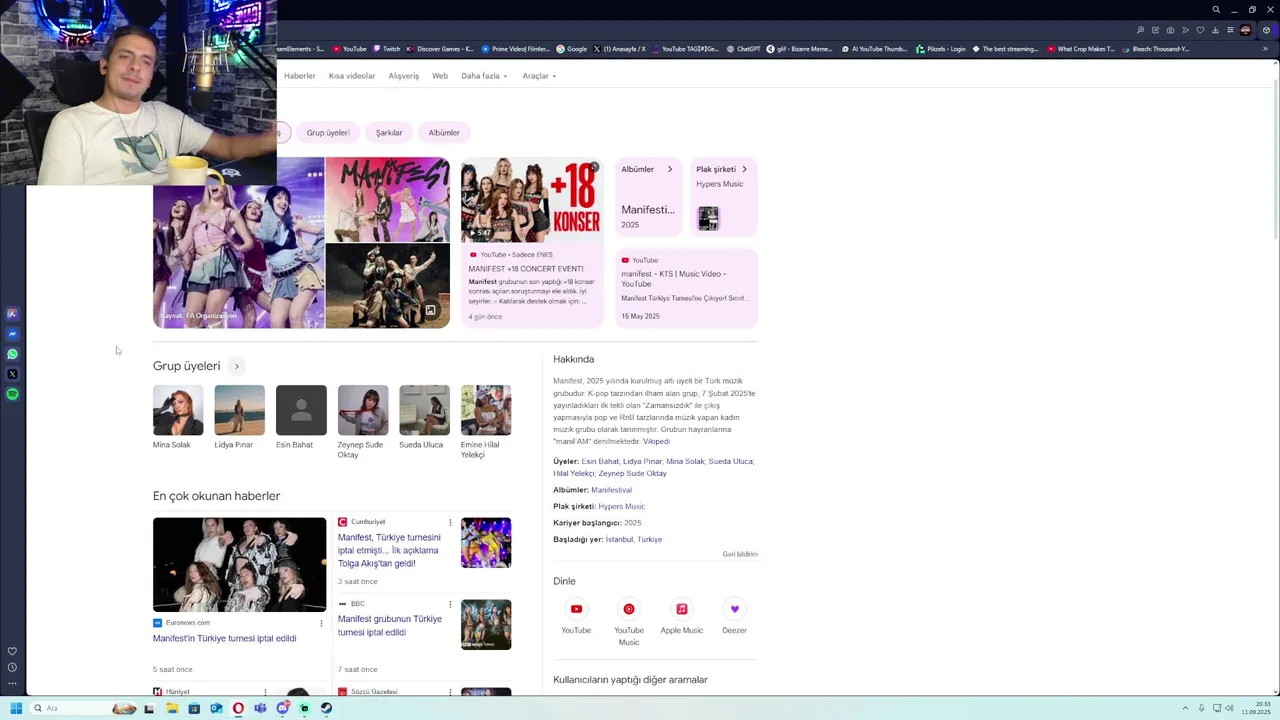Viewport: 1280px width, 720px height.
Task: Open Mina Solak member card
Action: pos(177,417)
